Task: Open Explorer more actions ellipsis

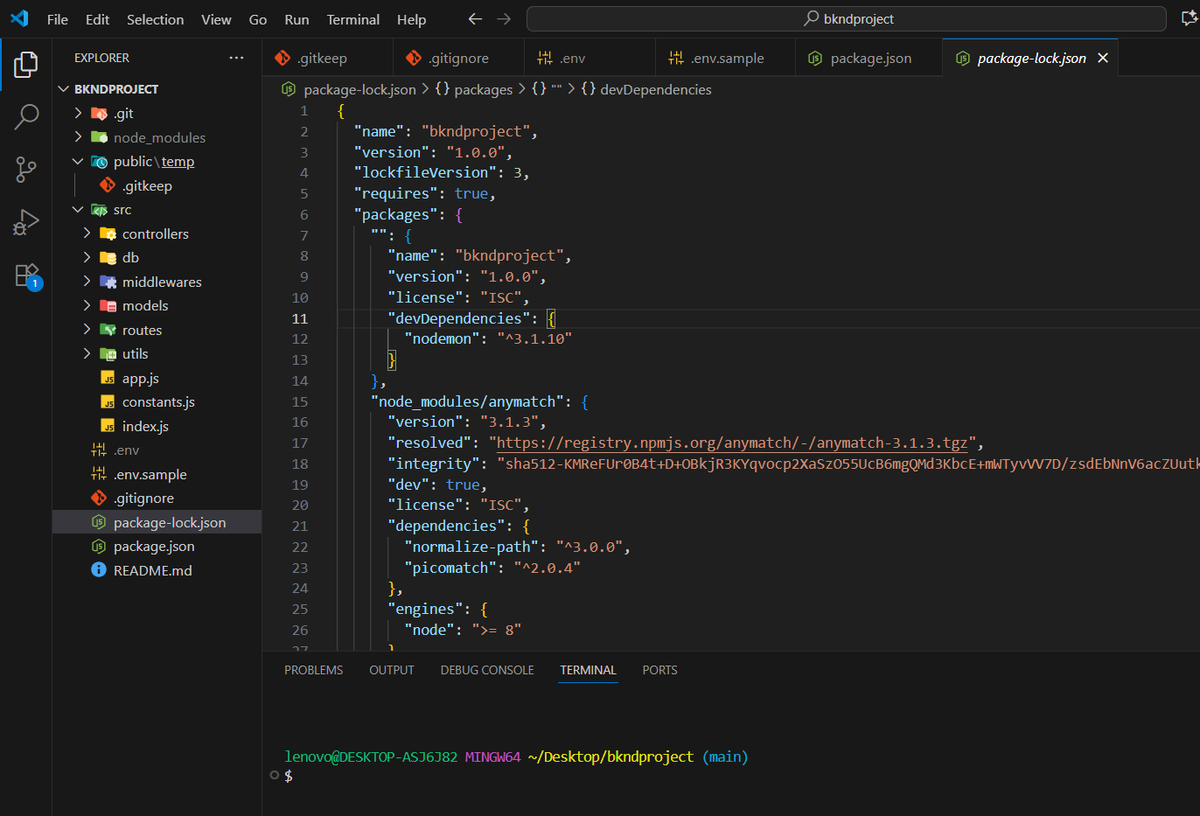Action: pyautogui.click(x=236, y=58)
